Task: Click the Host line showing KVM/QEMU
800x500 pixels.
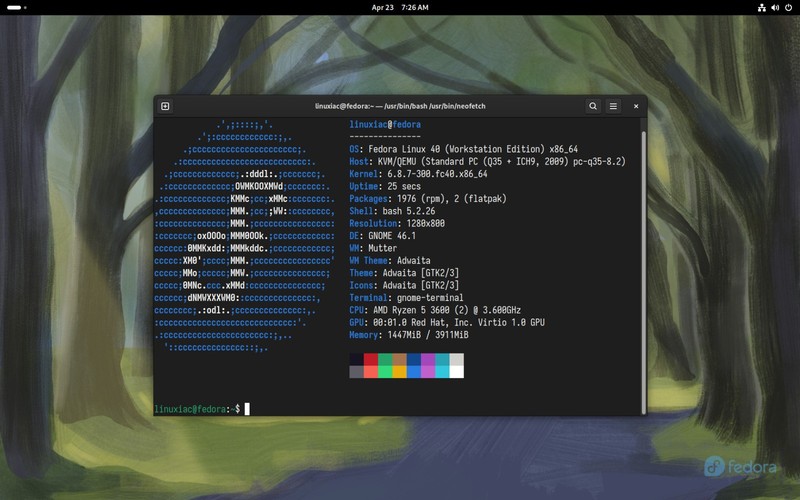Action: tap(487, 162)
